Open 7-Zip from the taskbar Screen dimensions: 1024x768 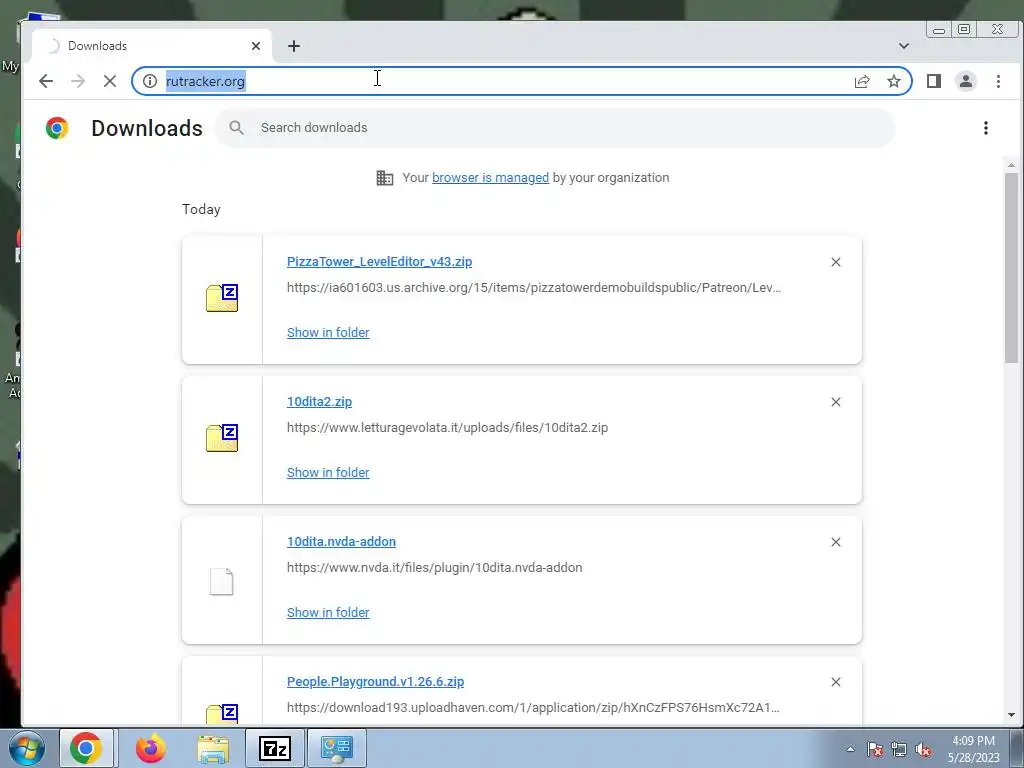tap(274, 748)
